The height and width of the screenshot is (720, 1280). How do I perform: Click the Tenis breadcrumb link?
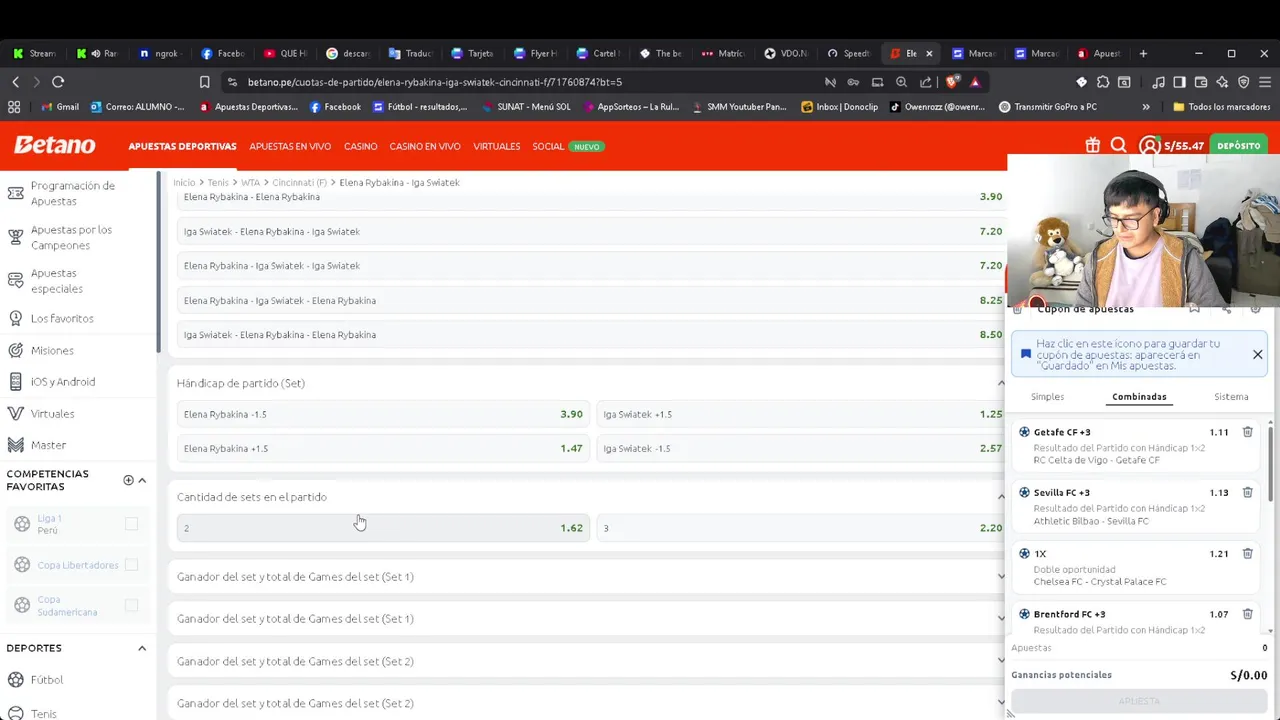click(x=218, y=183)
